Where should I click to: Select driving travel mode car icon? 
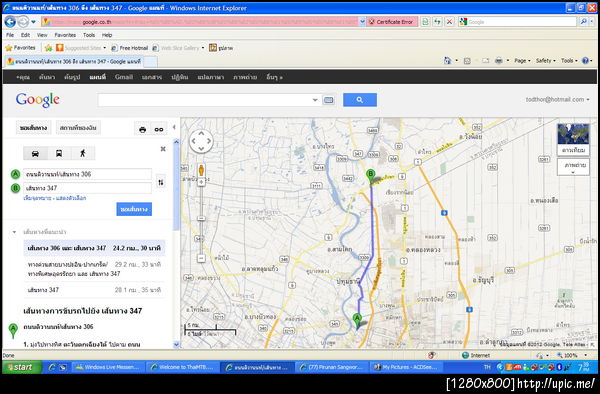35,153
